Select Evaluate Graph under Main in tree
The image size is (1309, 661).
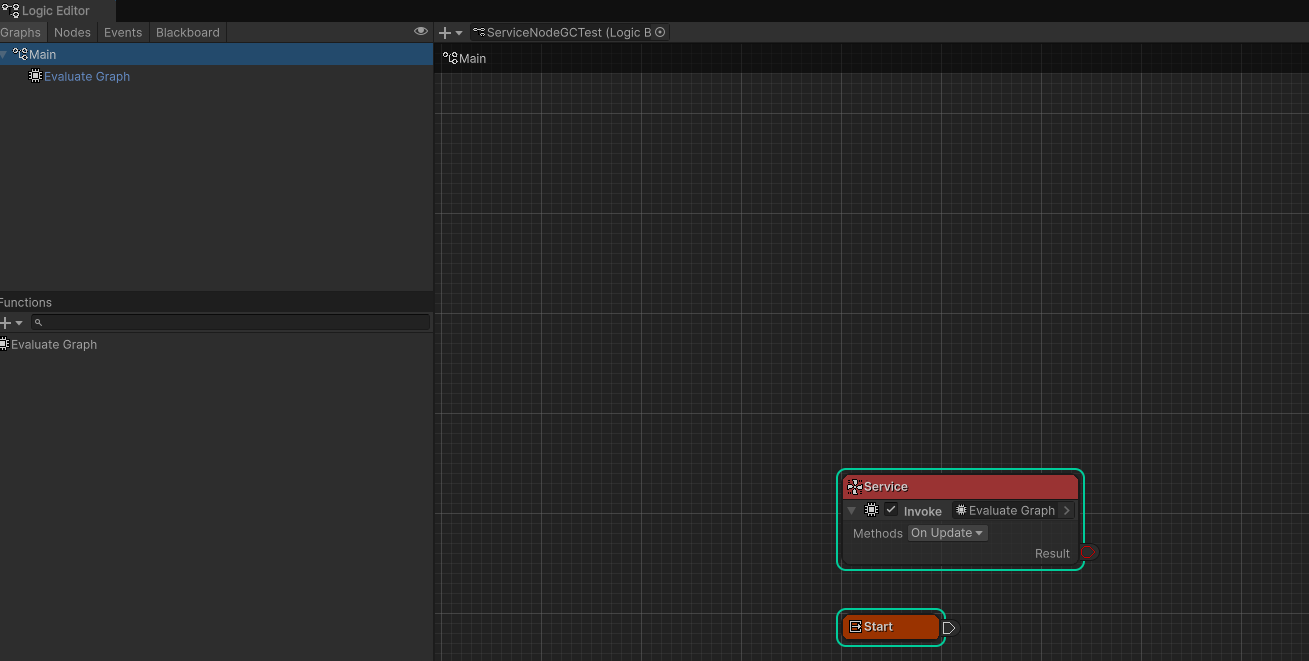pyautogui.click(x=86, y=77)
